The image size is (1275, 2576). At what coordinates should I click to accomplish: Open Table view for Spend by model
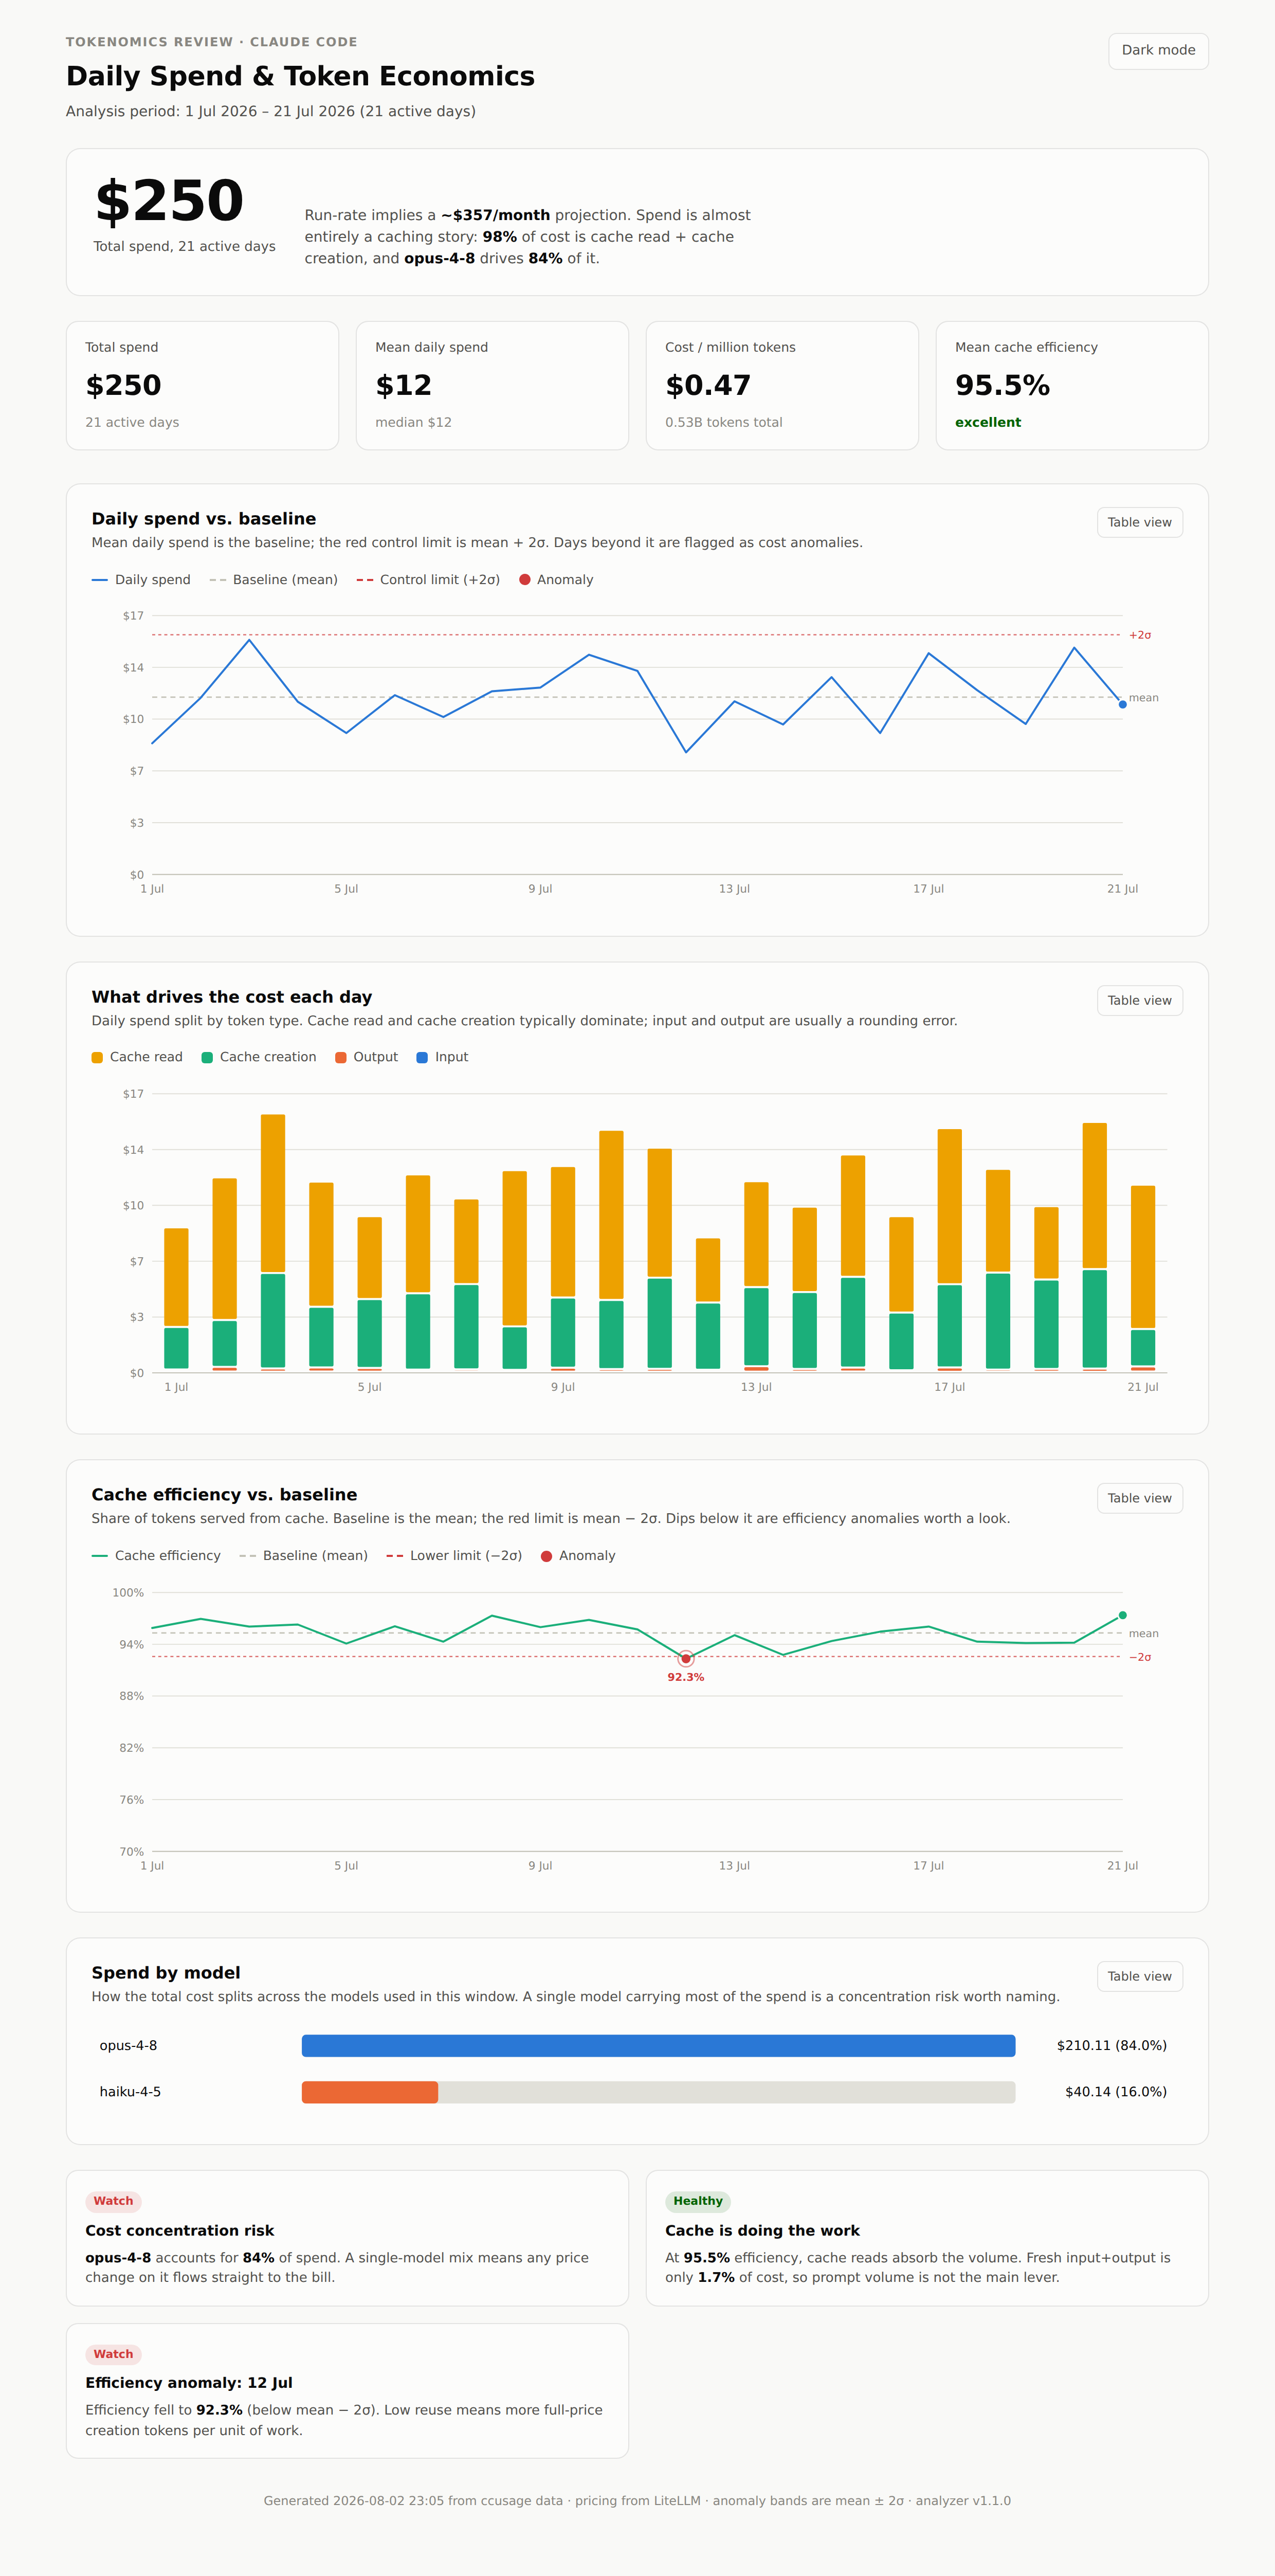click(1139, 1976)
